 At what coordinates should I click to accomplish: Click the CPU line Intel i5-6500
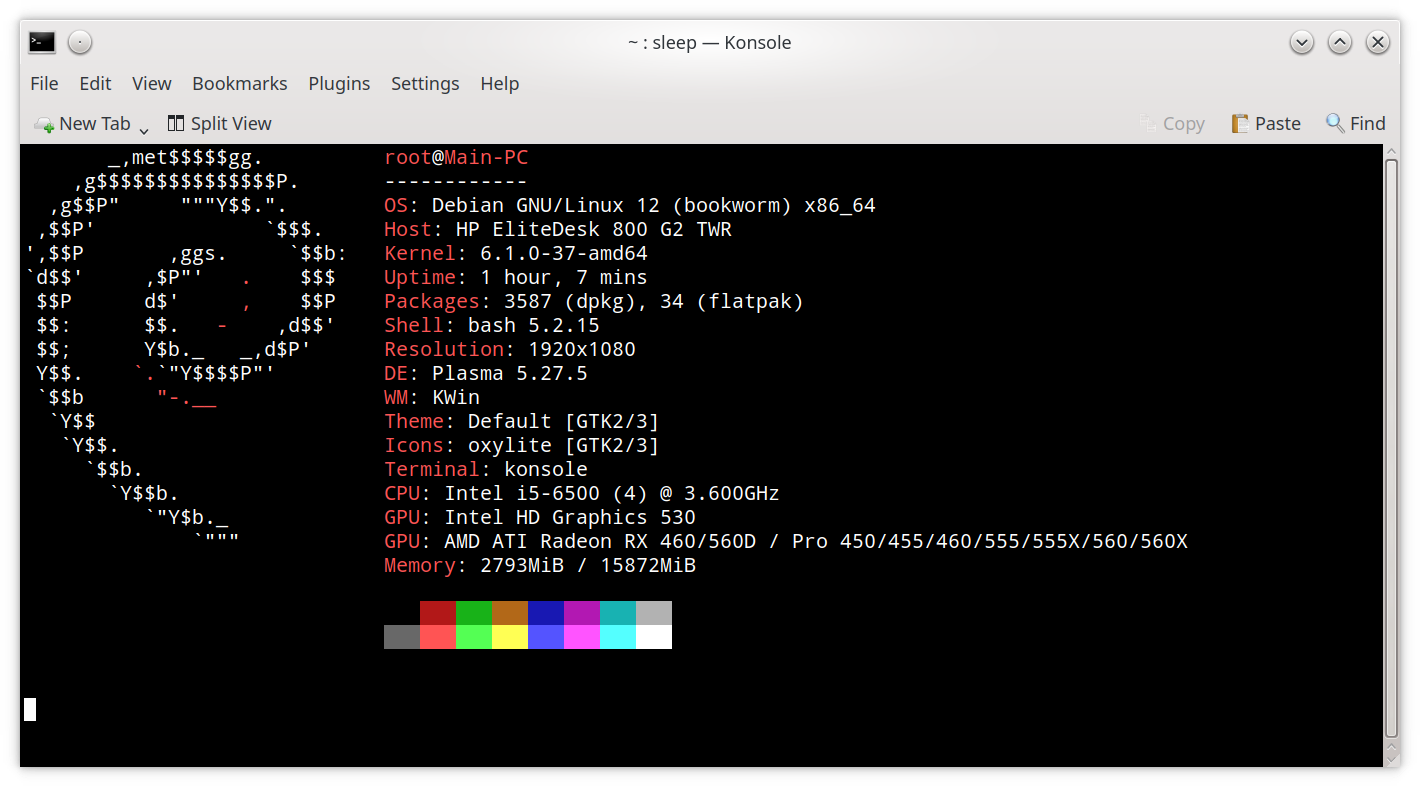(582, 493)
